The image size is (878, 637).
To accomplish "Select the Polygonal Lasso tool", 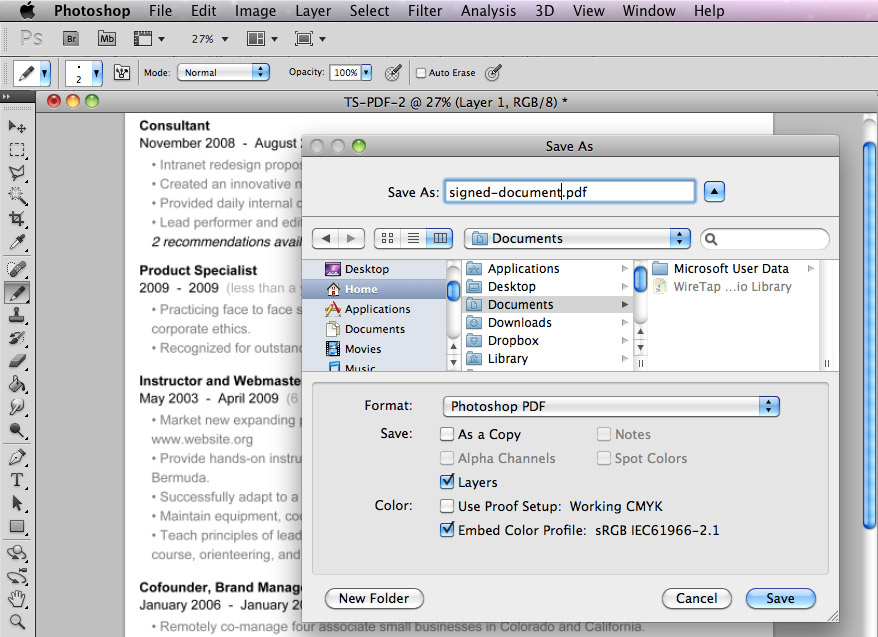I will (x=17, y=173).
